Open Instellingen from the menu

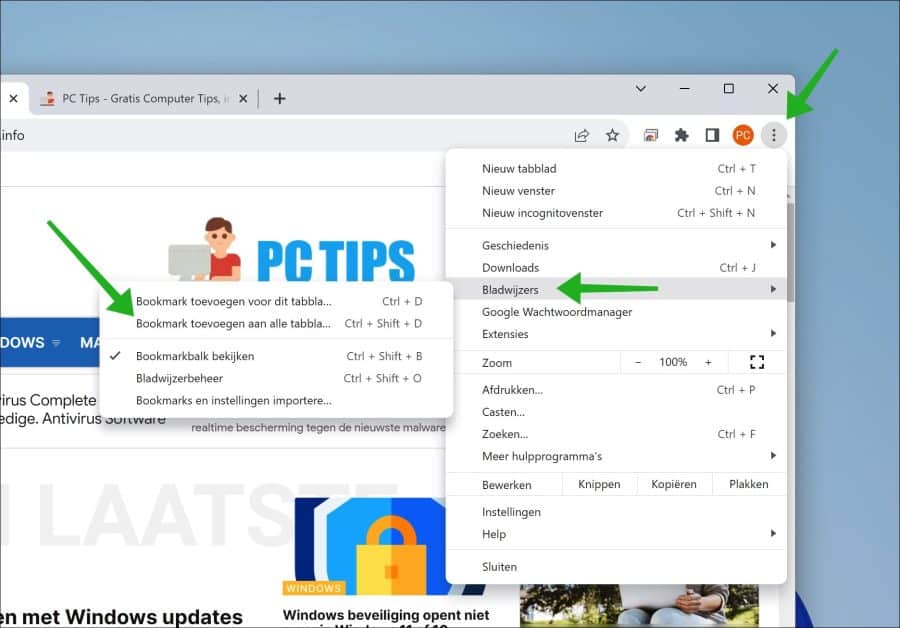pyautogui.click(x=616, y=512)
